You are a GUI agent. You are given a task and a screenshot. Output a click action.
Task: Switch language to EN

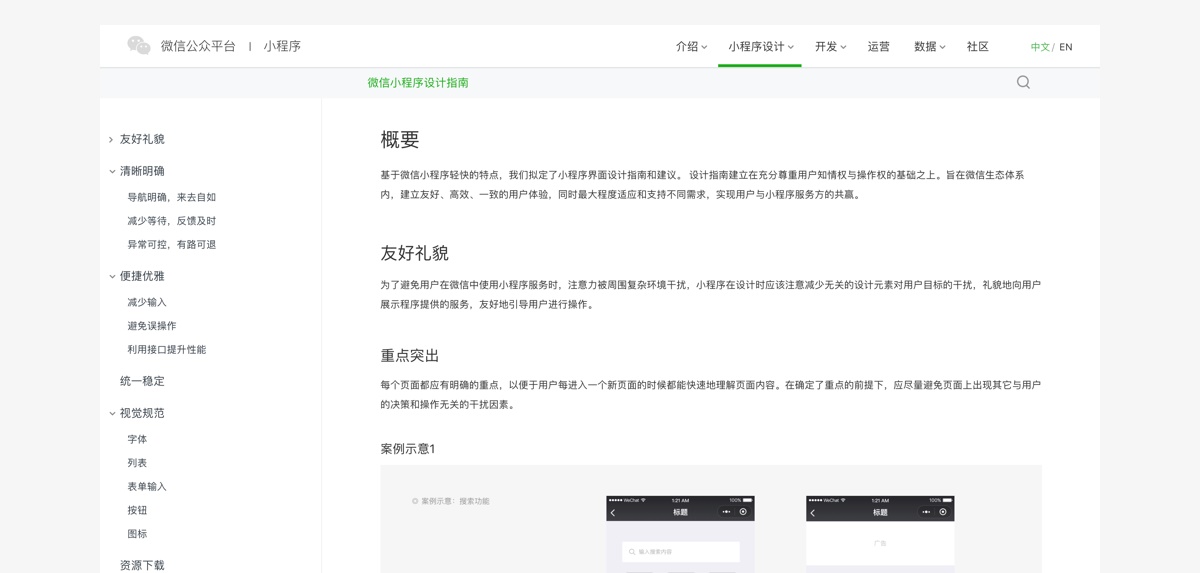(1066, 47)
